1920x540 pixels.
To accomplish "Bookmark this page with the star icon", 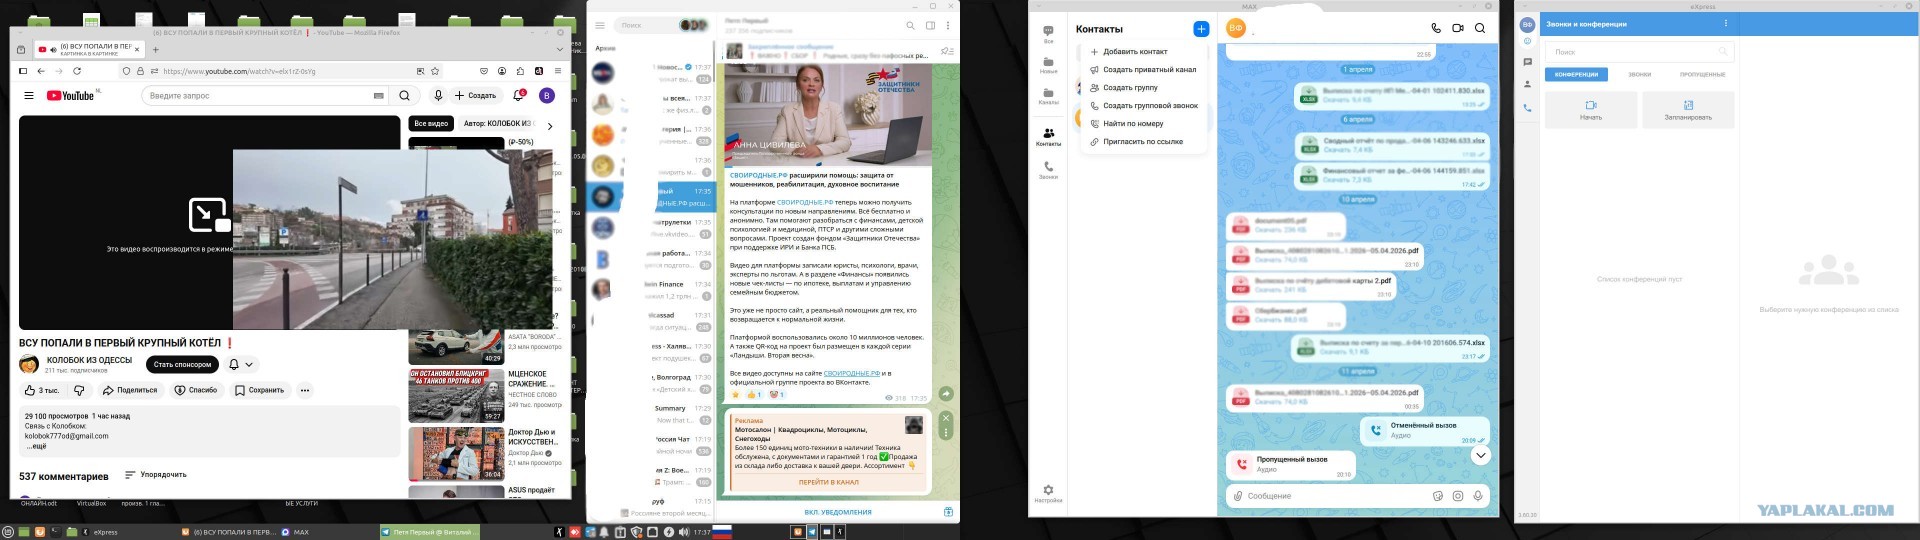I will pyautogui.click(x=435, y=71).
